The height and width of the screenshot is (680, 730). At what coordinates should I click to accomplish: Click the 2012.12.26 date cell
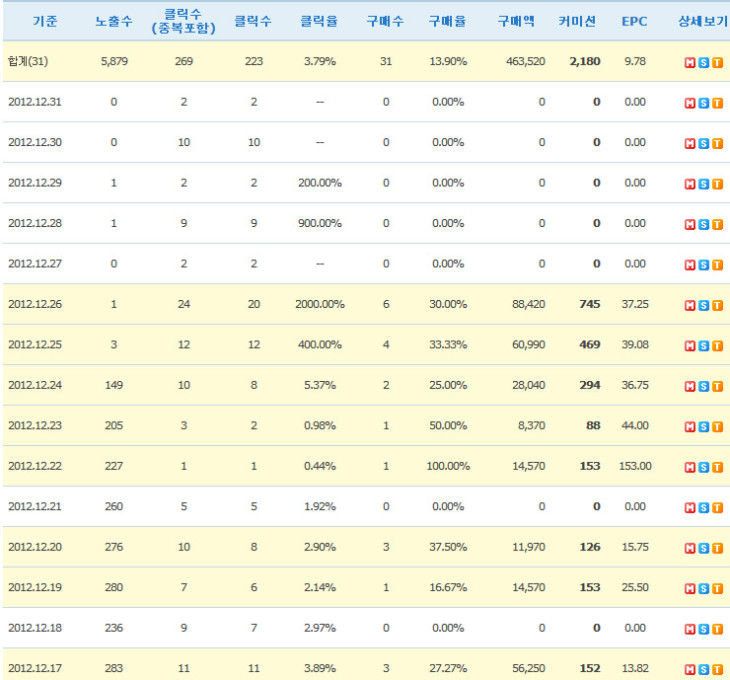(35, 304)
